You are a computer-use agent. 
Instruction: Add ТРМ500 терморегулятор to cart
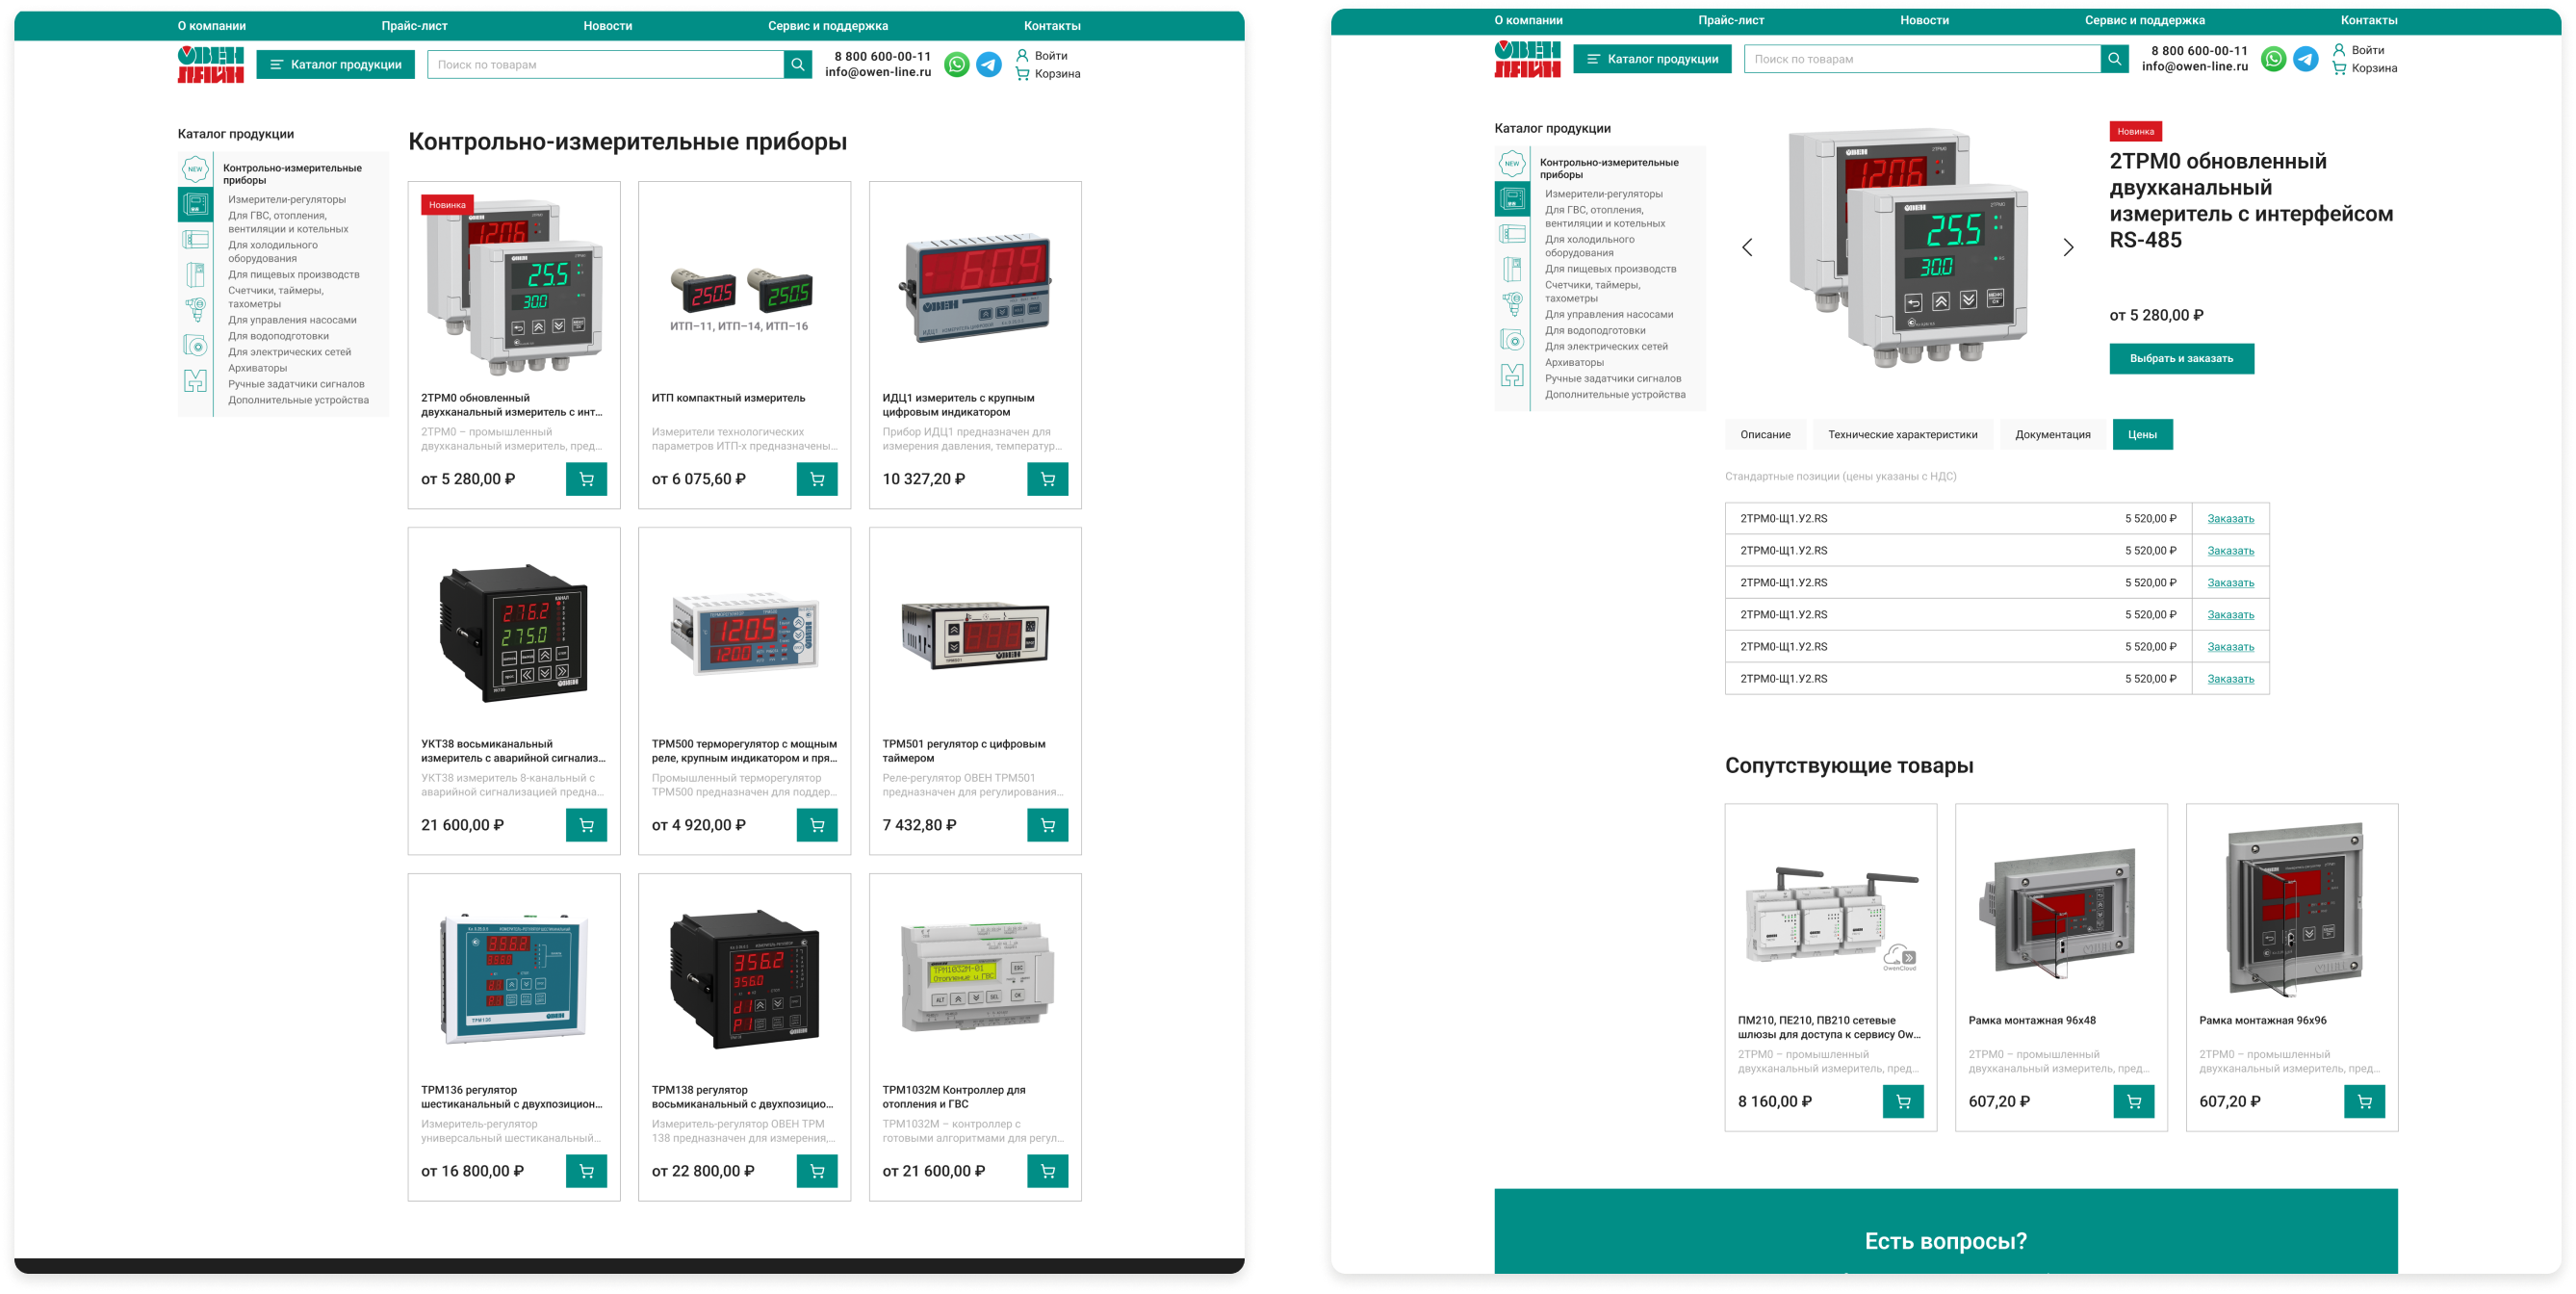[817, 825]
